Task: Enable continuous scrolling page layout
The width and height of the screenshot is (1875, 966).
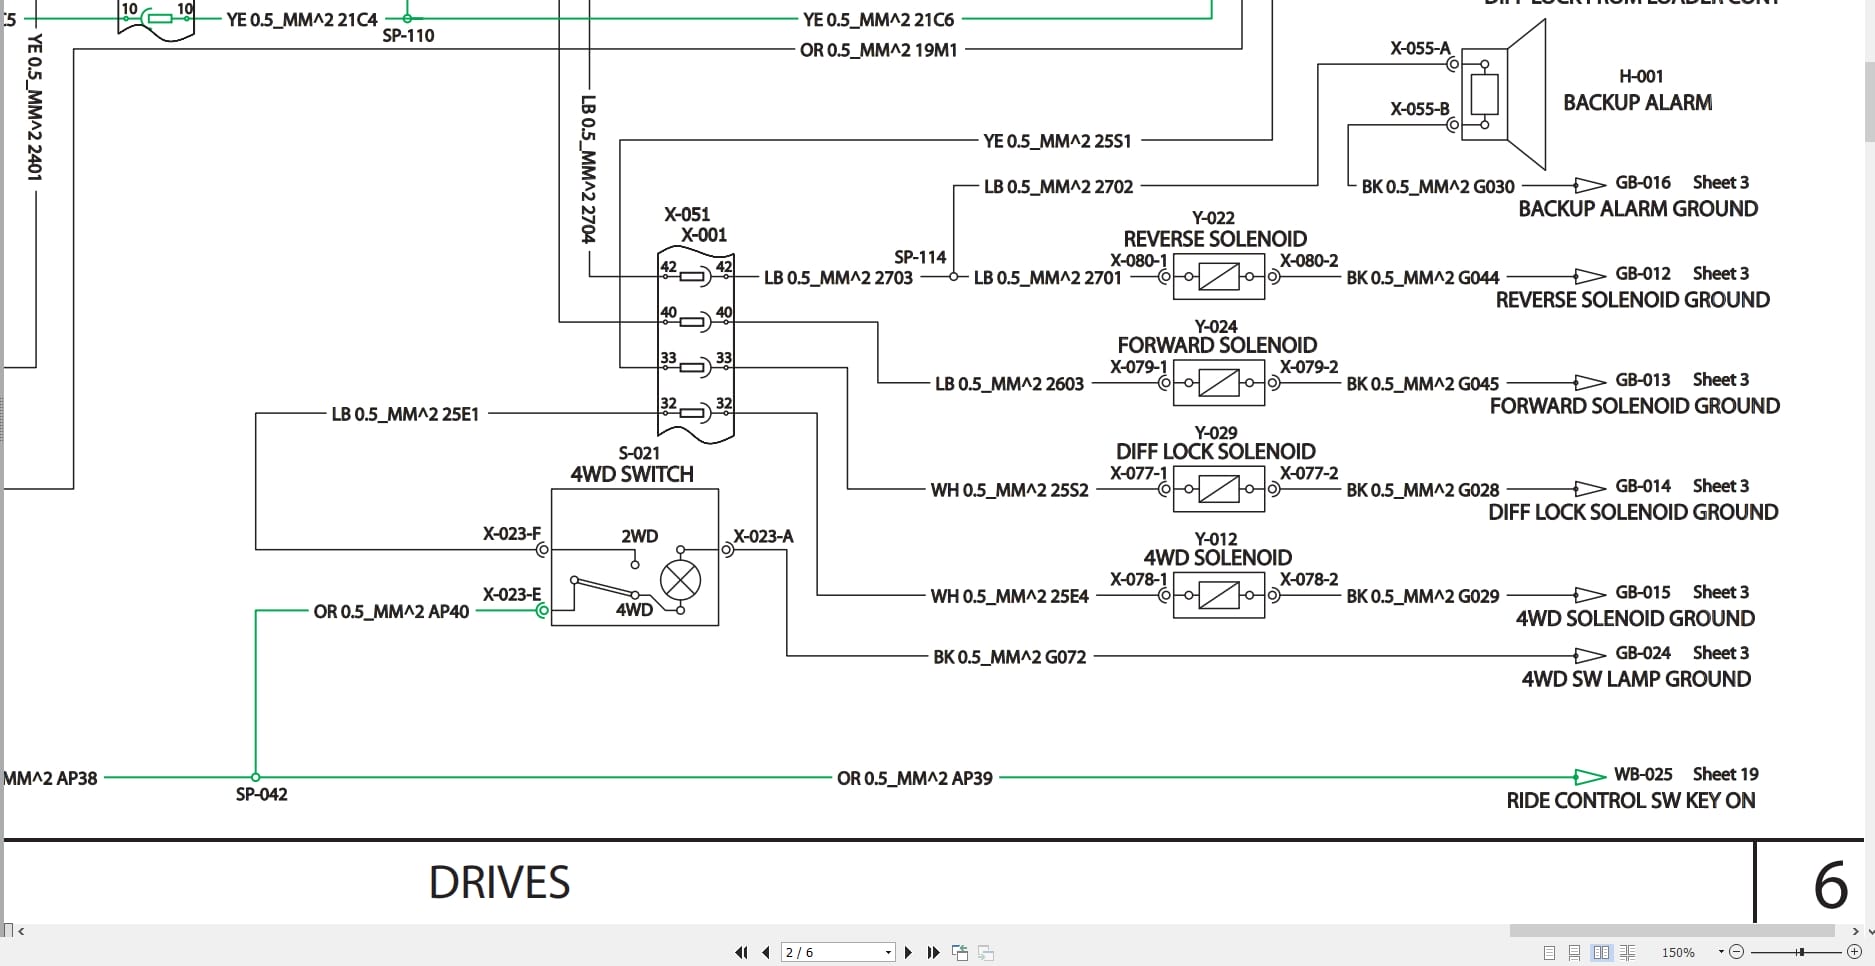Action: tap(1575, 952)
